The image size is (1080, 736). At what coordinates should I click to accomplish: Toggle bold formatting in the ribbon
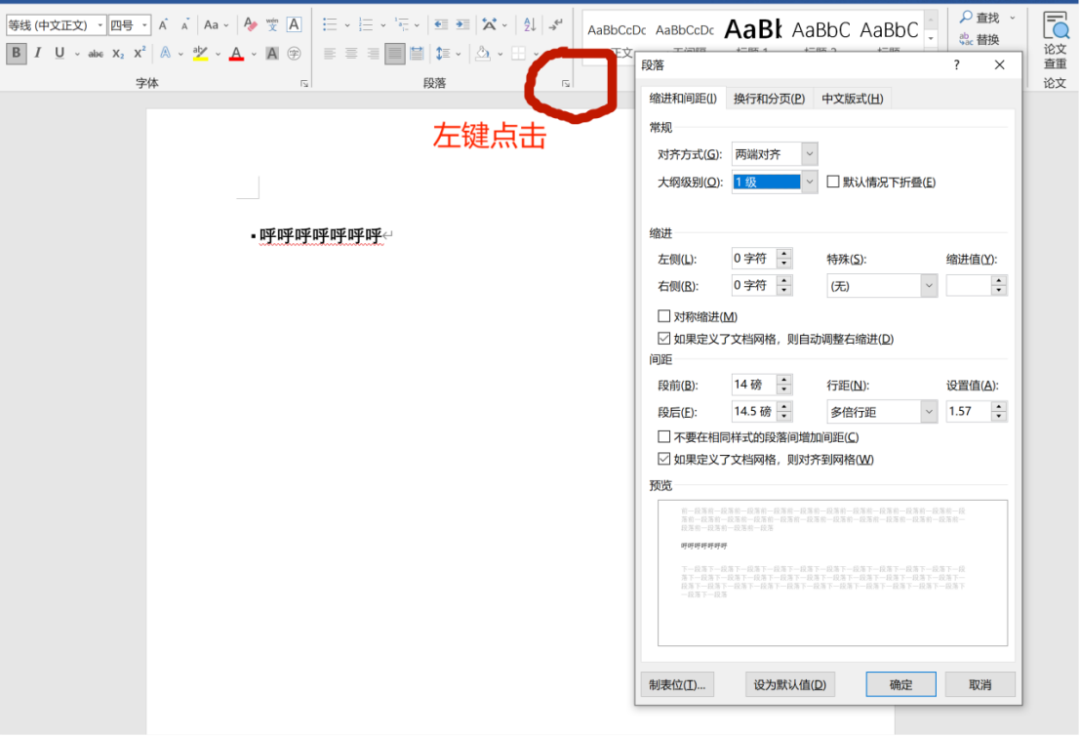point(16,53)
